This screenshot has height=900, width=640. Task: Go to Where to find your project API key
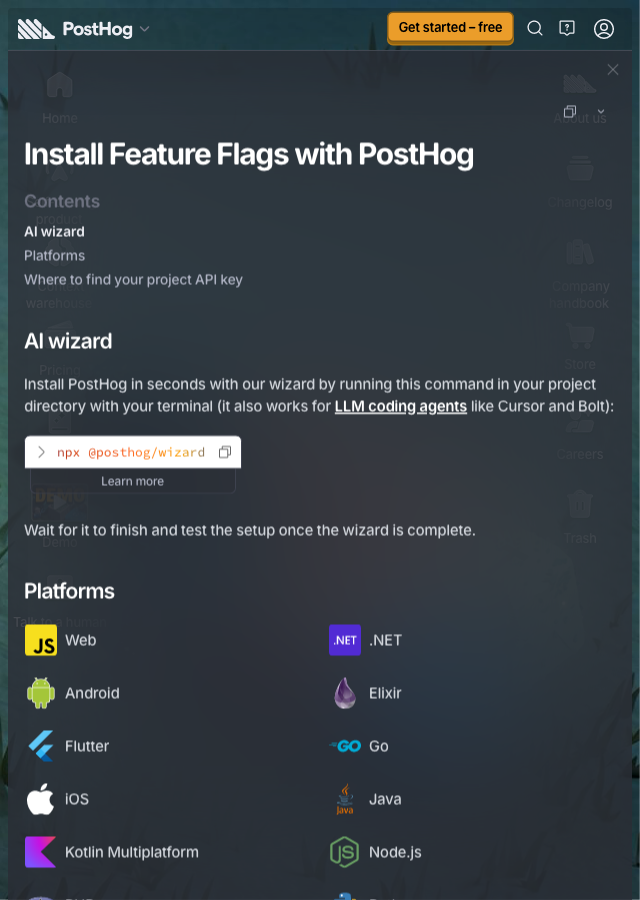click(x=133, y=280)
